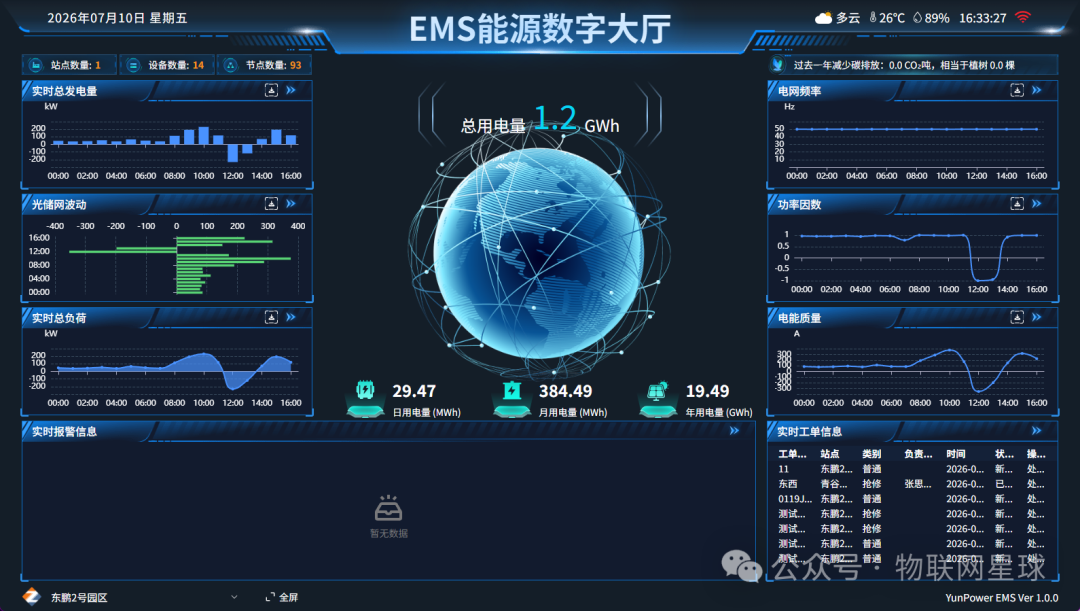Download the 实时总发电量 chart
Screen dimensions: 1080x611
coord(271,90)
